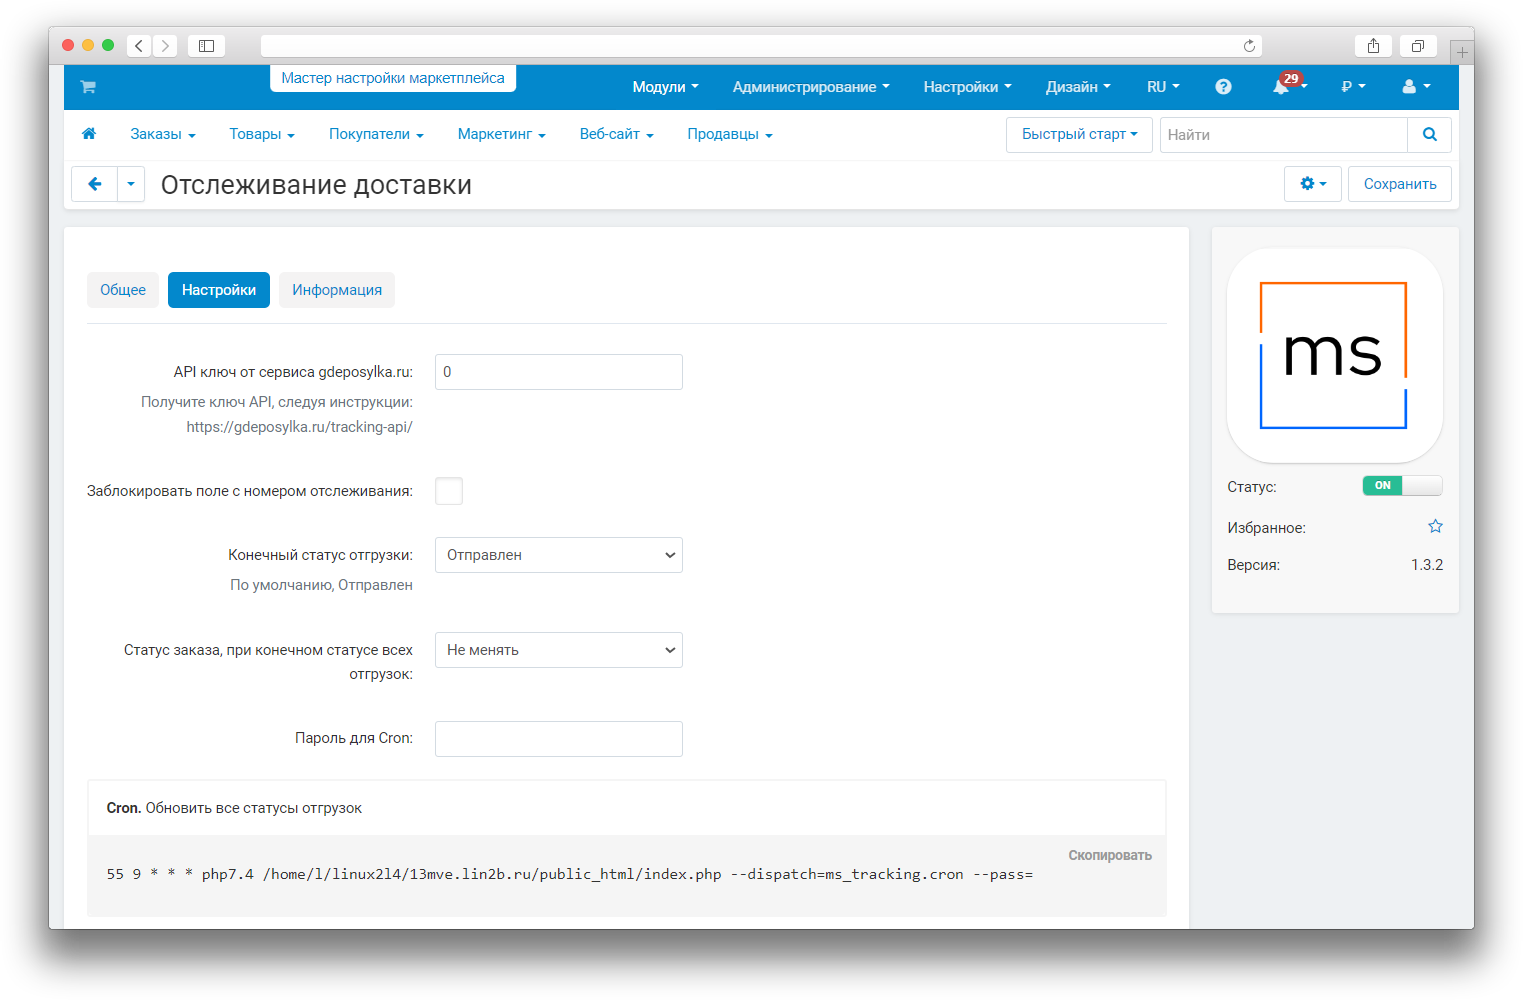Click the 'Сохранить' button
This screenshot has height=1000, width=1523.
[1399, 184]
